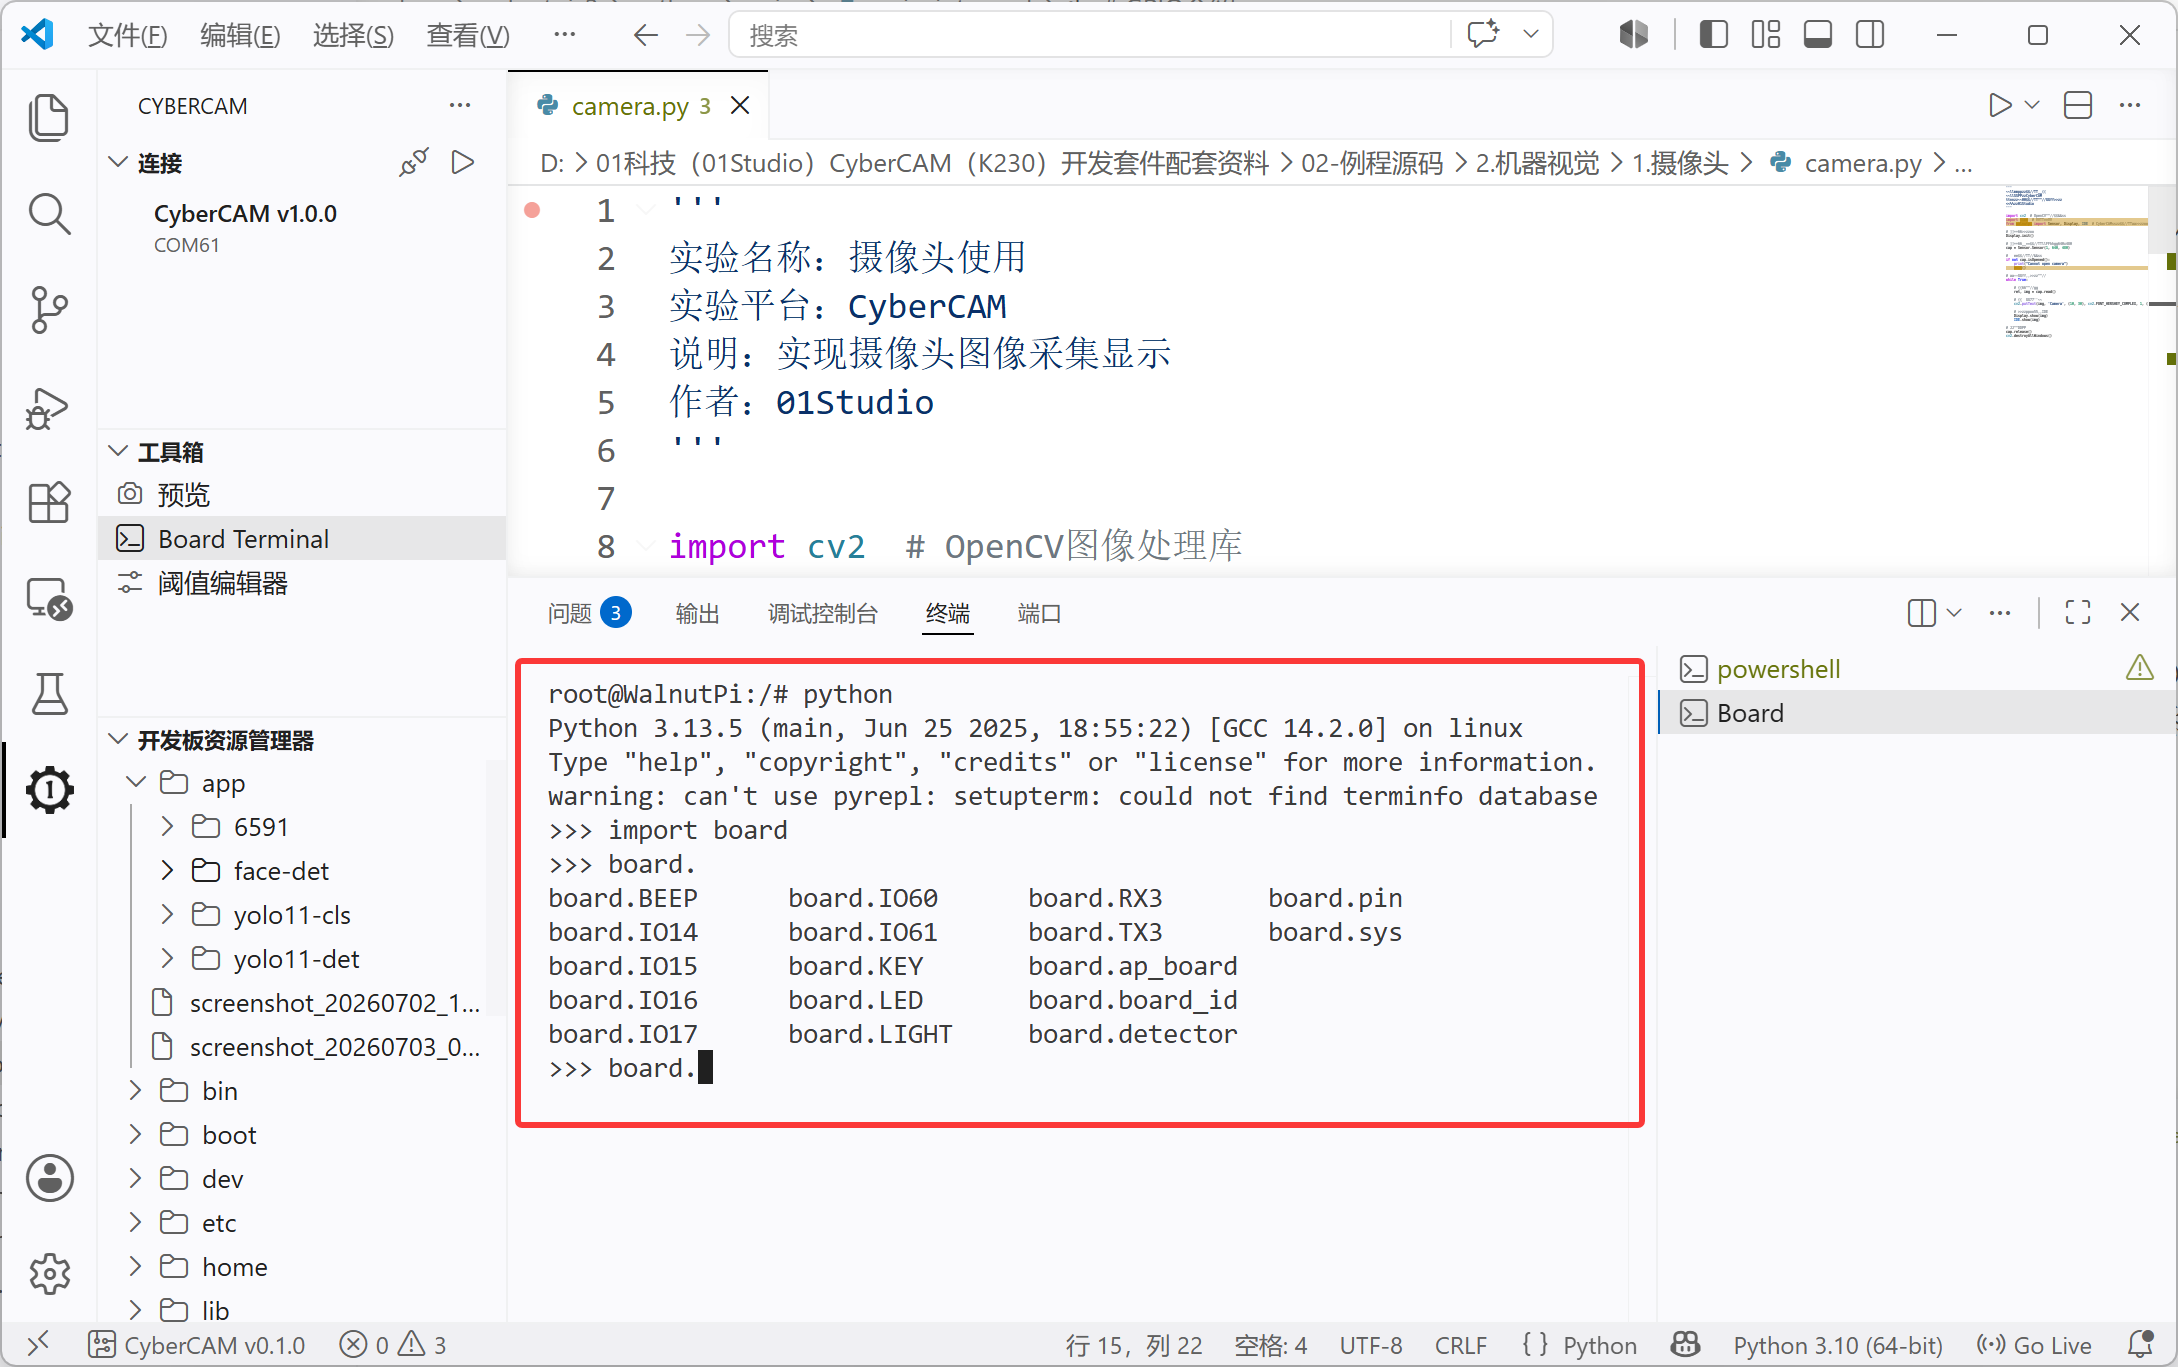Open the 文件(F) menu
2178x1367 pixels.
pos(127,35)
